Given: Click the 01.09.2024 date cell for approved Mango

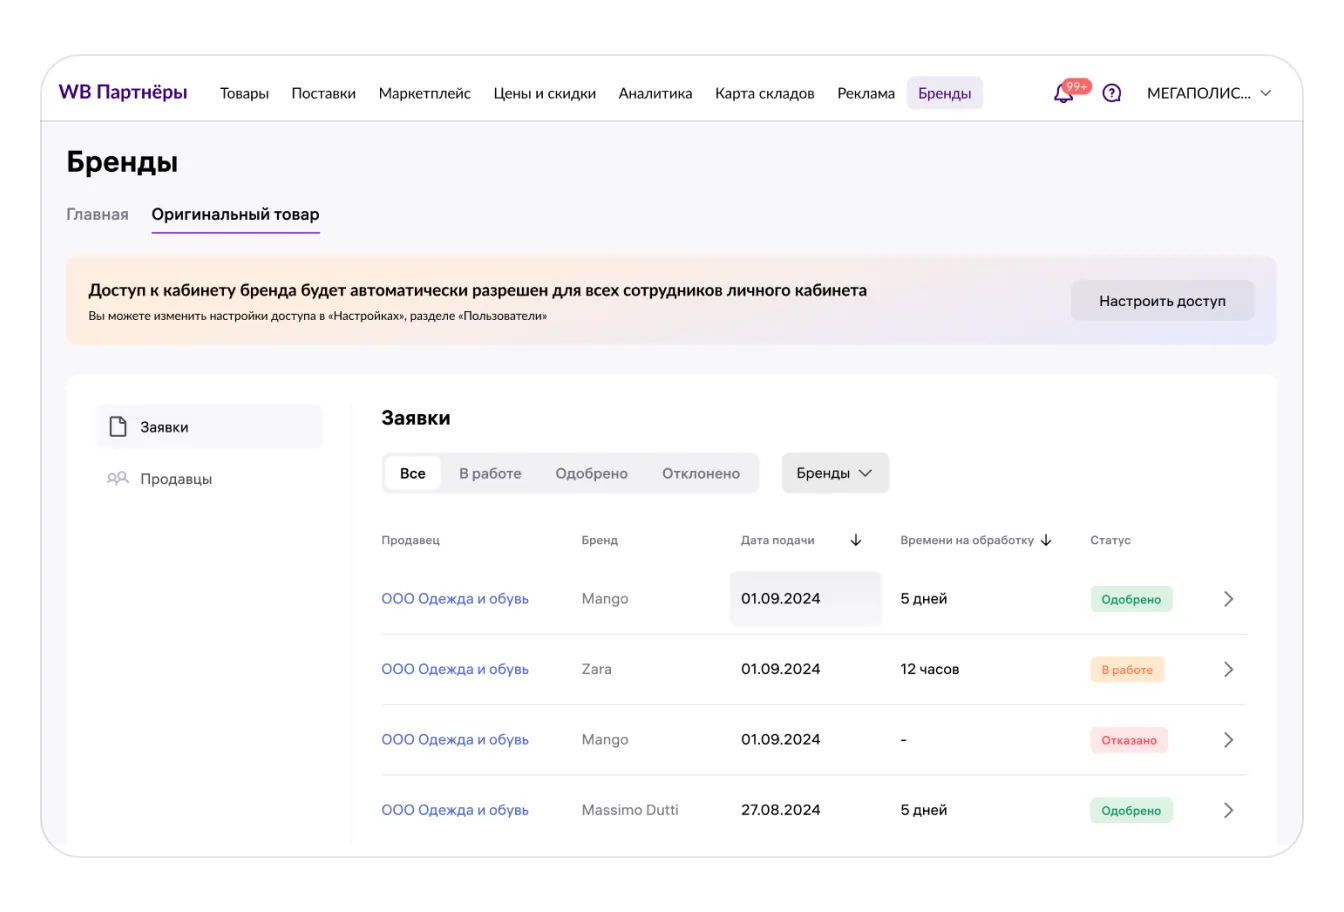Looking at the screenshot, I should pos(781,599).
